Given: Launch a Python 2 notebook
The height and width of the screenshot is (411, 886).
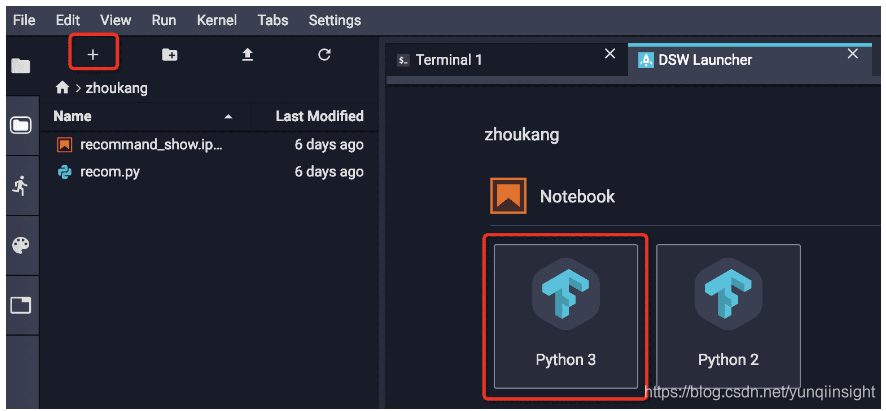Looking at the screenshot, I should click(x=728, y=316).
